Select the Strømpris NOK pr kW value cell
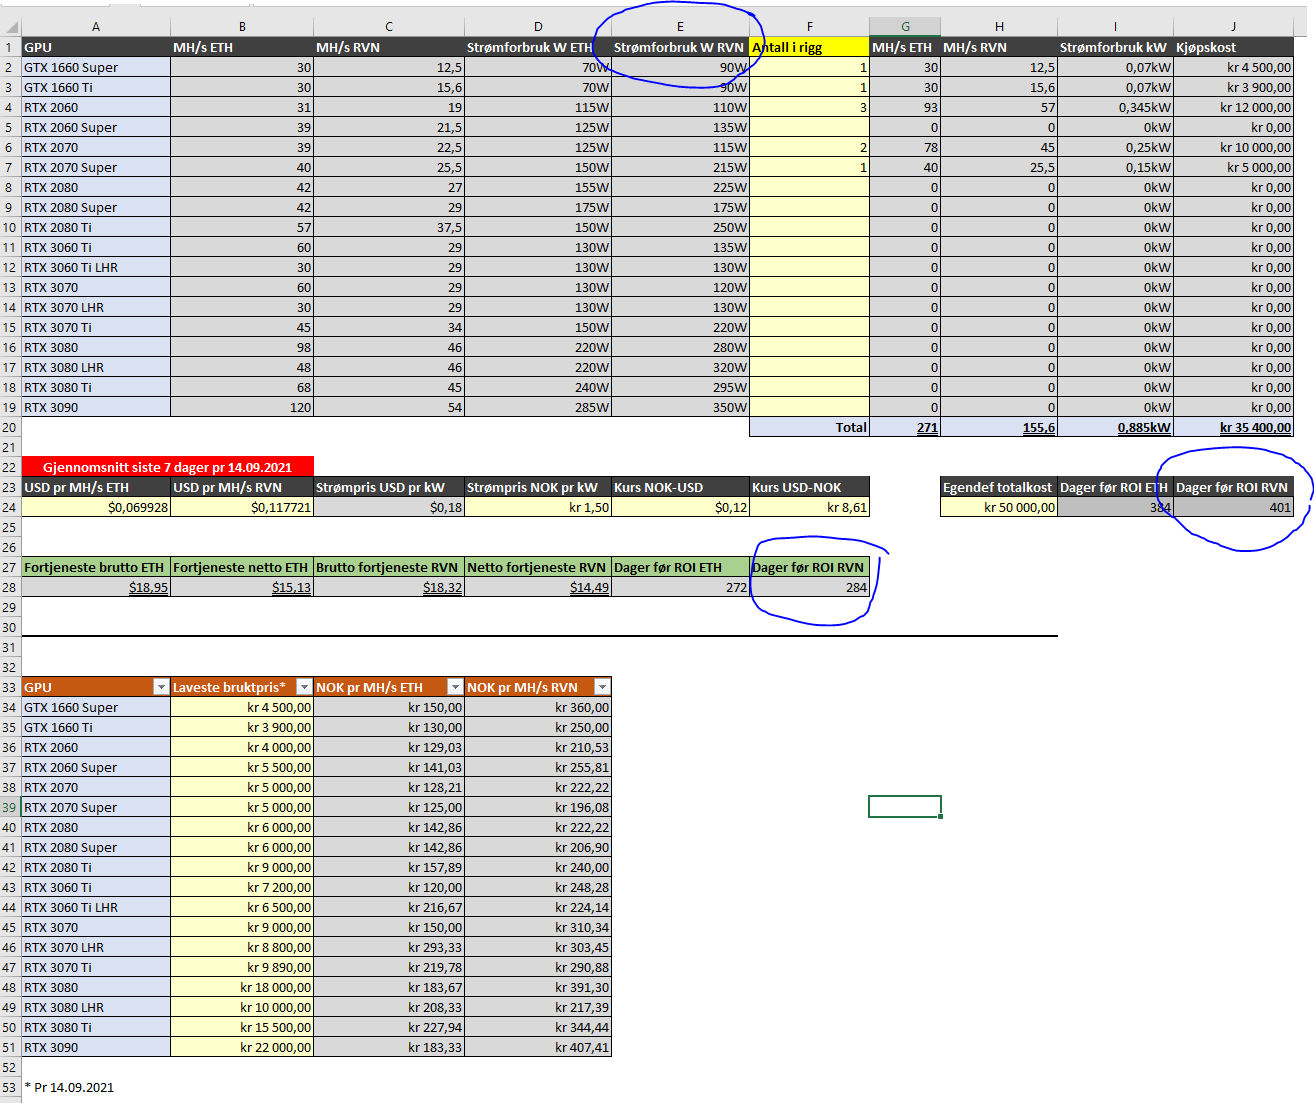Viewport: 1314px width, 1103px height. [x=538, y=507]
